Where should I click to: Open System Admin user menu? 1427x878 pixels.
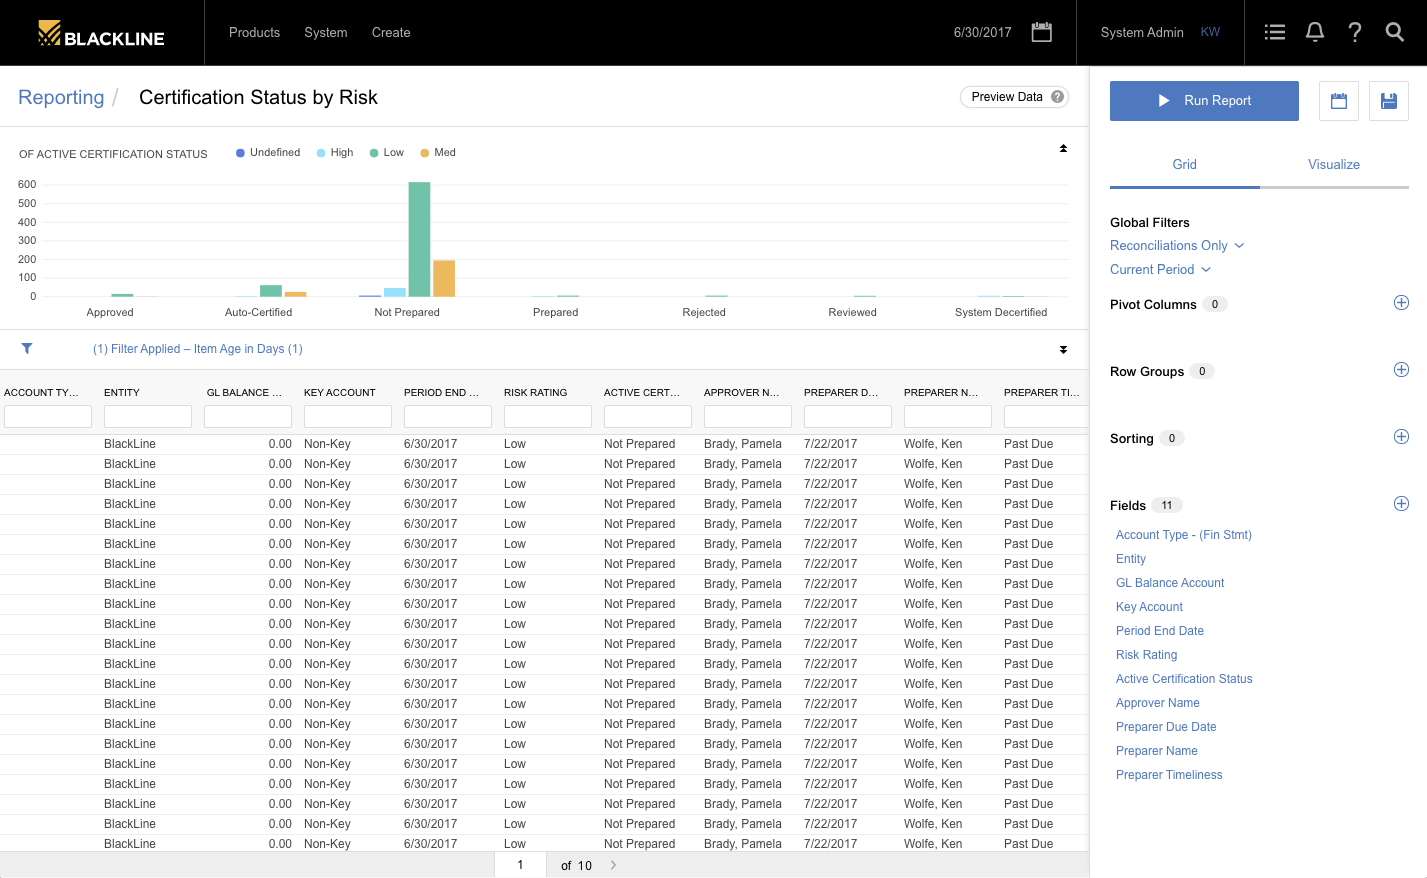(x=1142, y=33)
